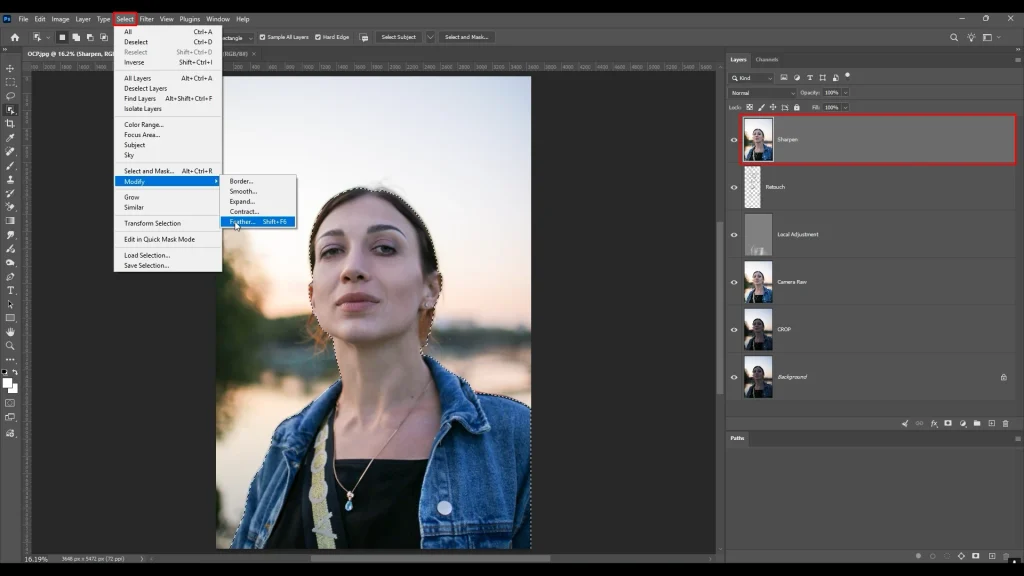Add a layer mask in Layers panel
The width and height of the screenshot is (1024, 576).
pos(948,424)
